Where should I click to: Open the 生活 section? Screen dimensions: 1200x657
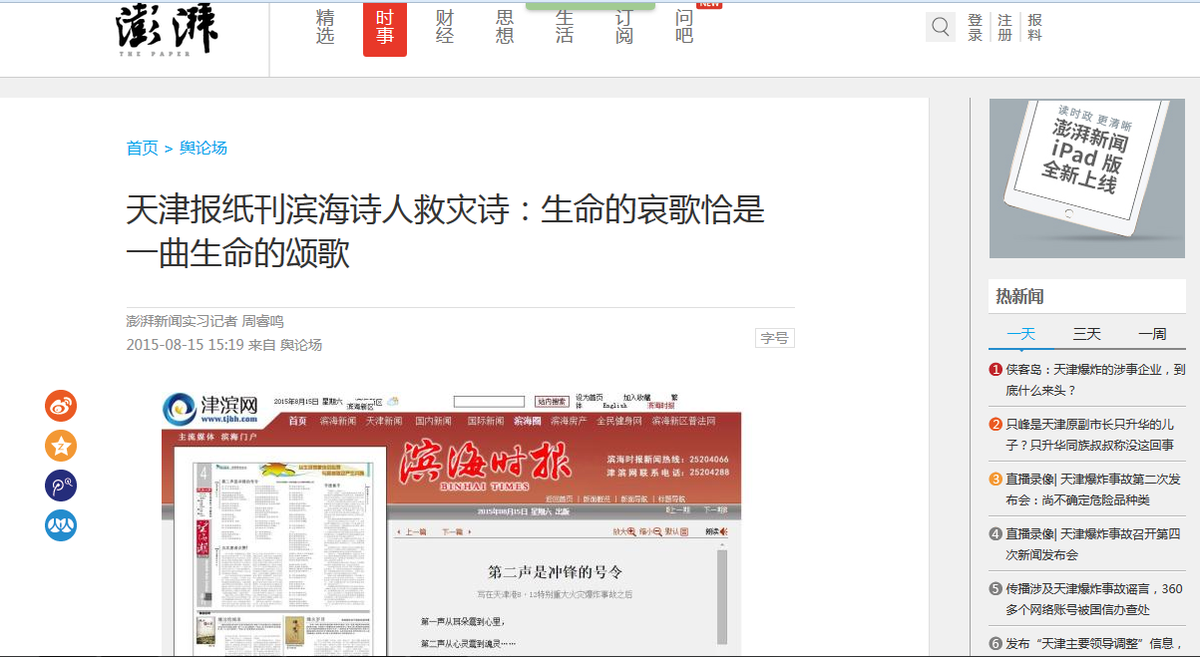(x=565, y=27)
